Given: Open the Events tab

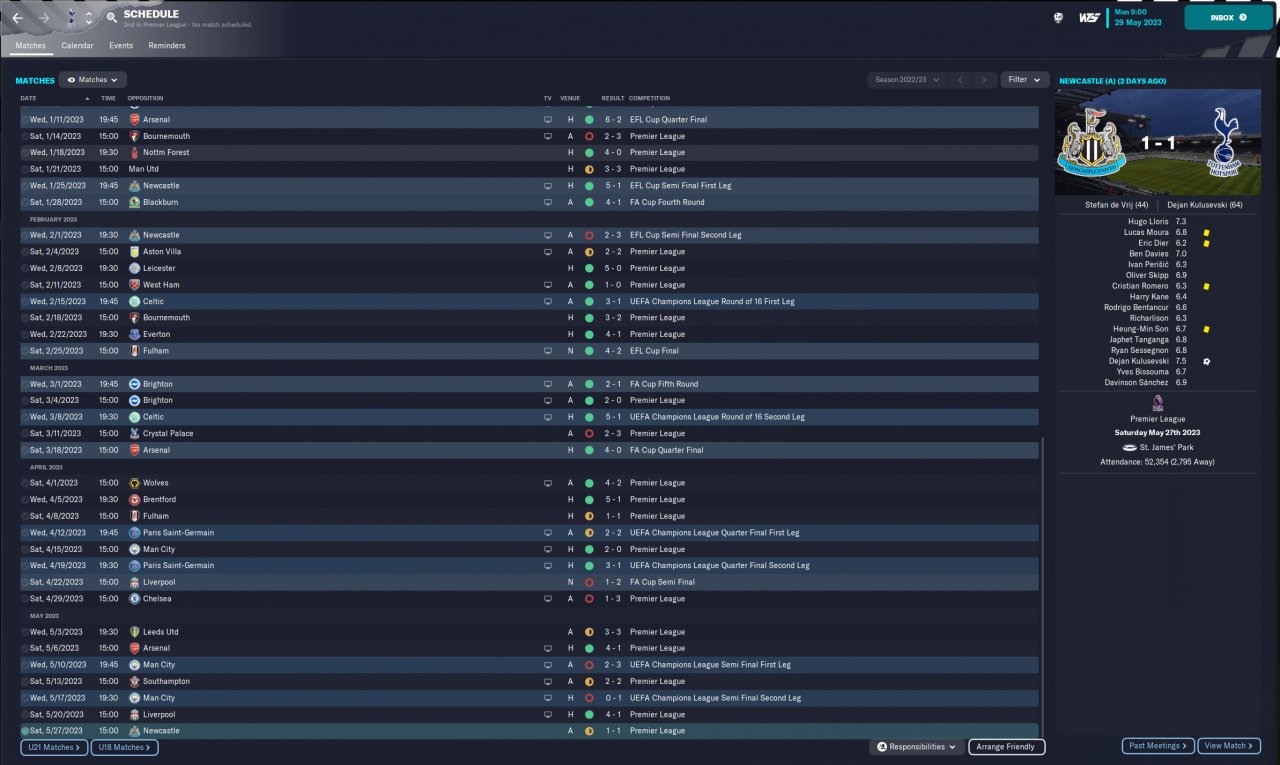Looking at the screenshot, I should click(121, 46).
